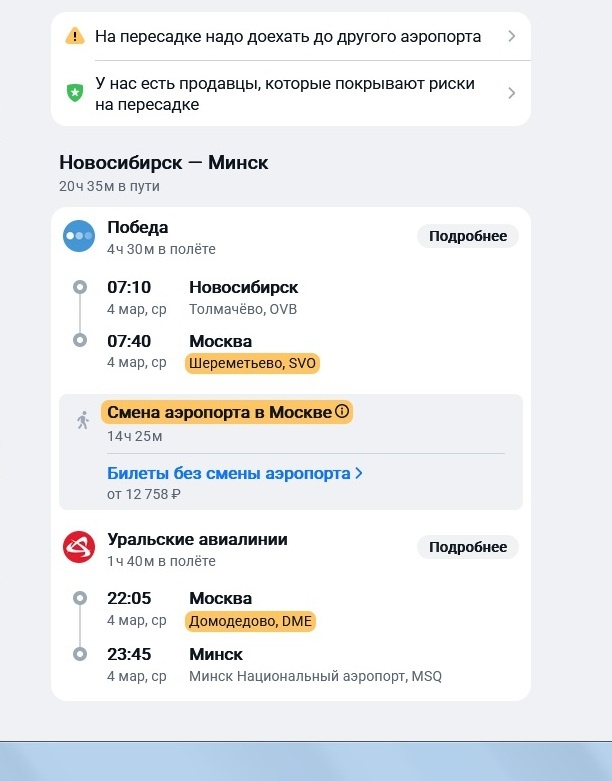
Task: Click the Новосибирск — Минск route heading
Action: (x=164, y=162)
